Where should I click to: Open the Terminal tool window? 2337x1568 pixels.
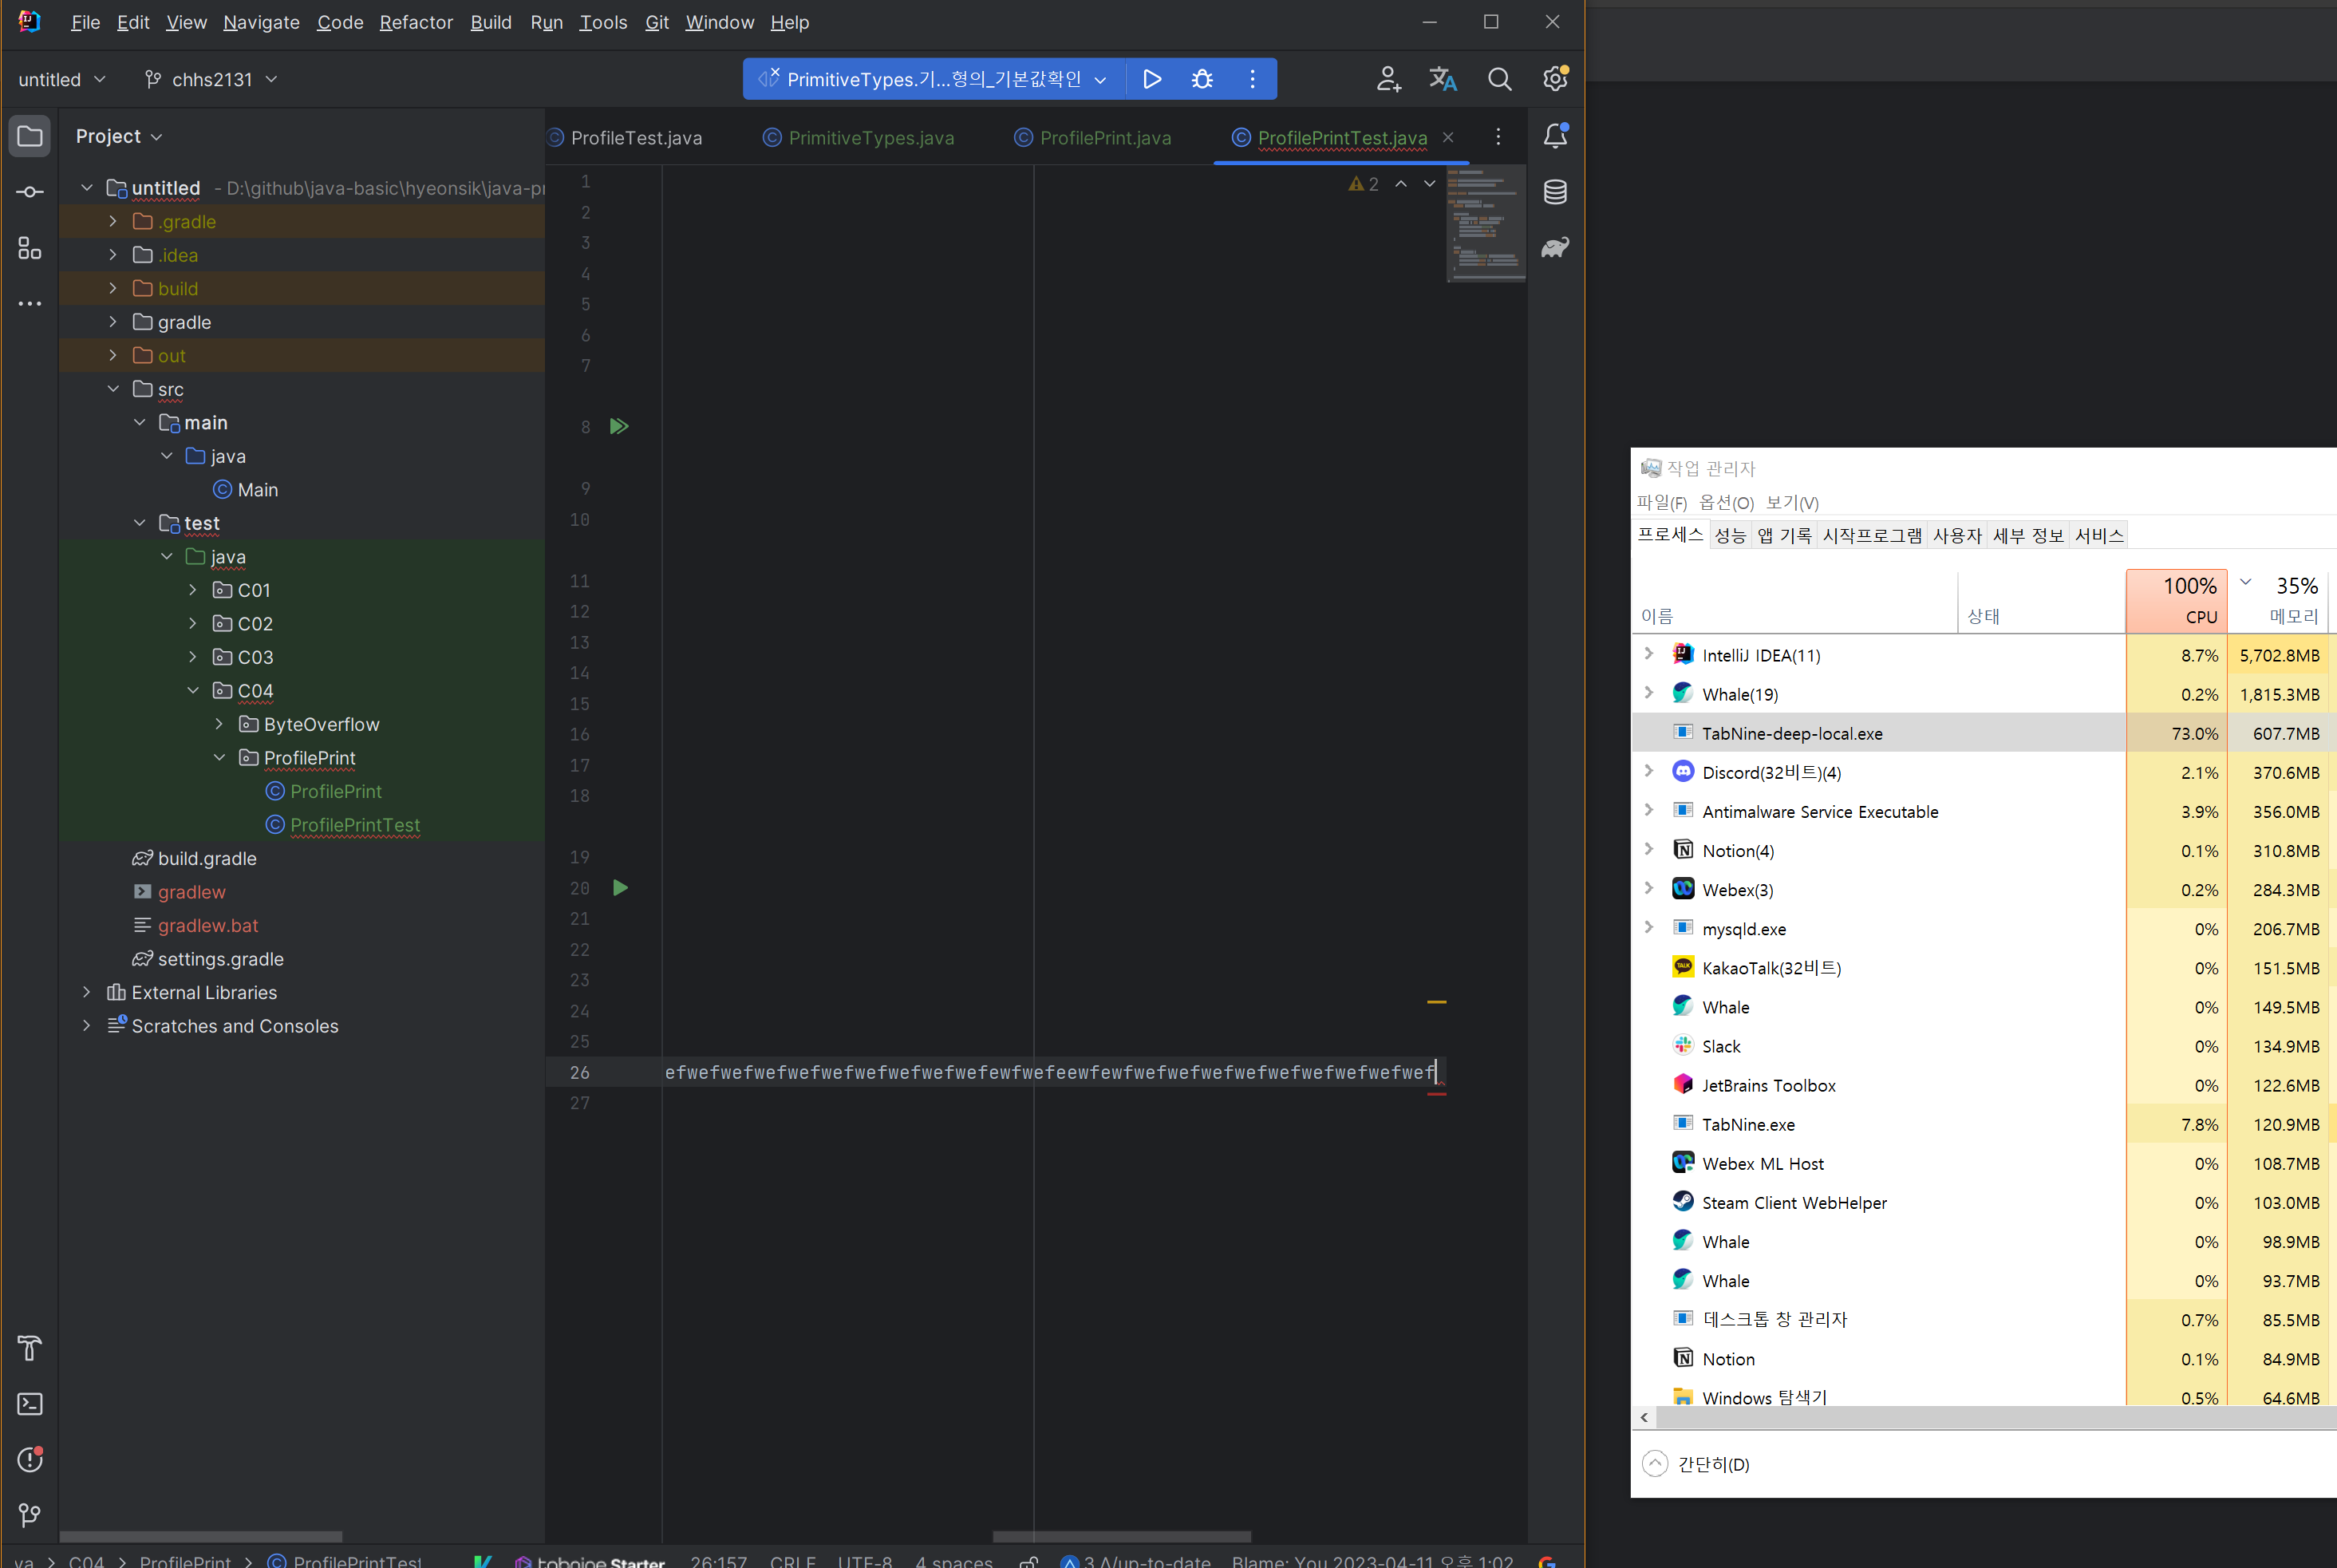pos(30,1404)
